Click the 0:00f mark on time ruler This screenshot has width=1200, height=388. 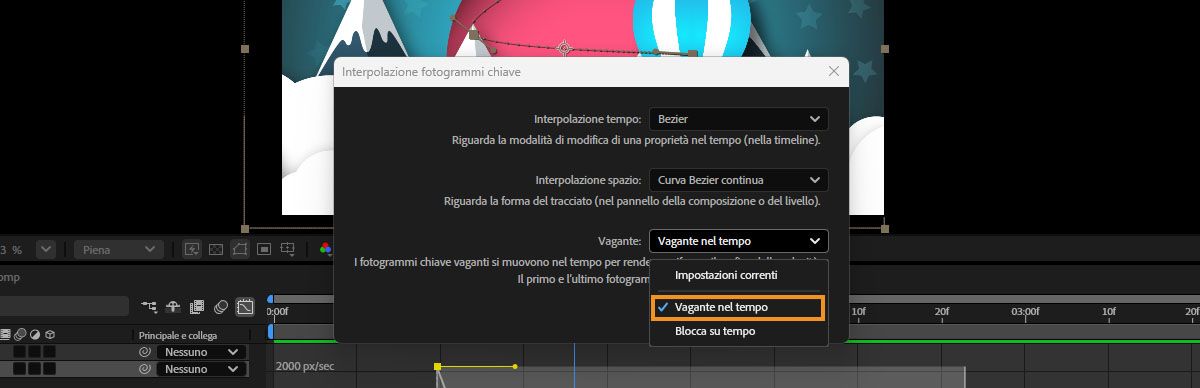277,312
